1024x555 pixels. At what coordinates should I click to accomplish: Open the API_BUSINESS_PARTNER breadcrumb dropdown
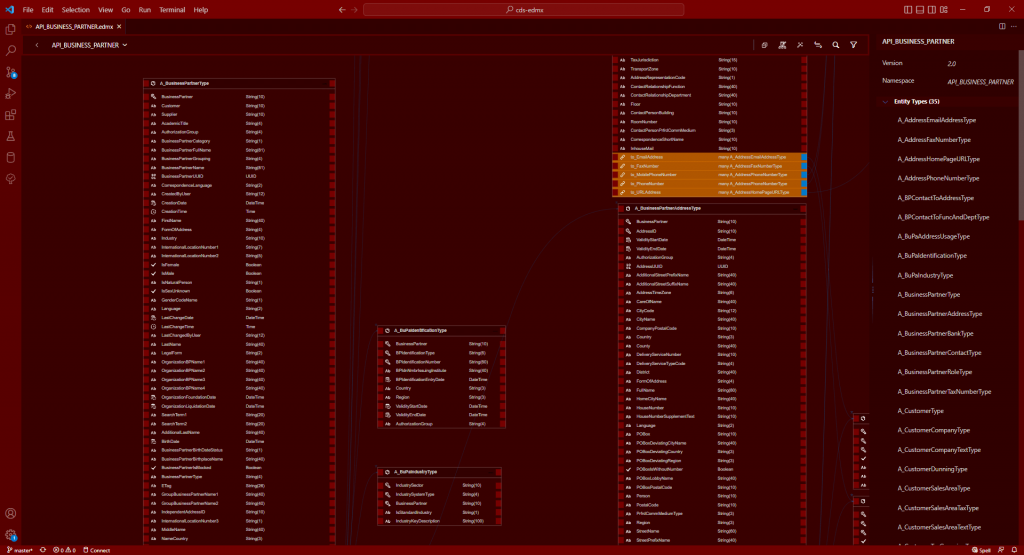click(x=89, y=45)
